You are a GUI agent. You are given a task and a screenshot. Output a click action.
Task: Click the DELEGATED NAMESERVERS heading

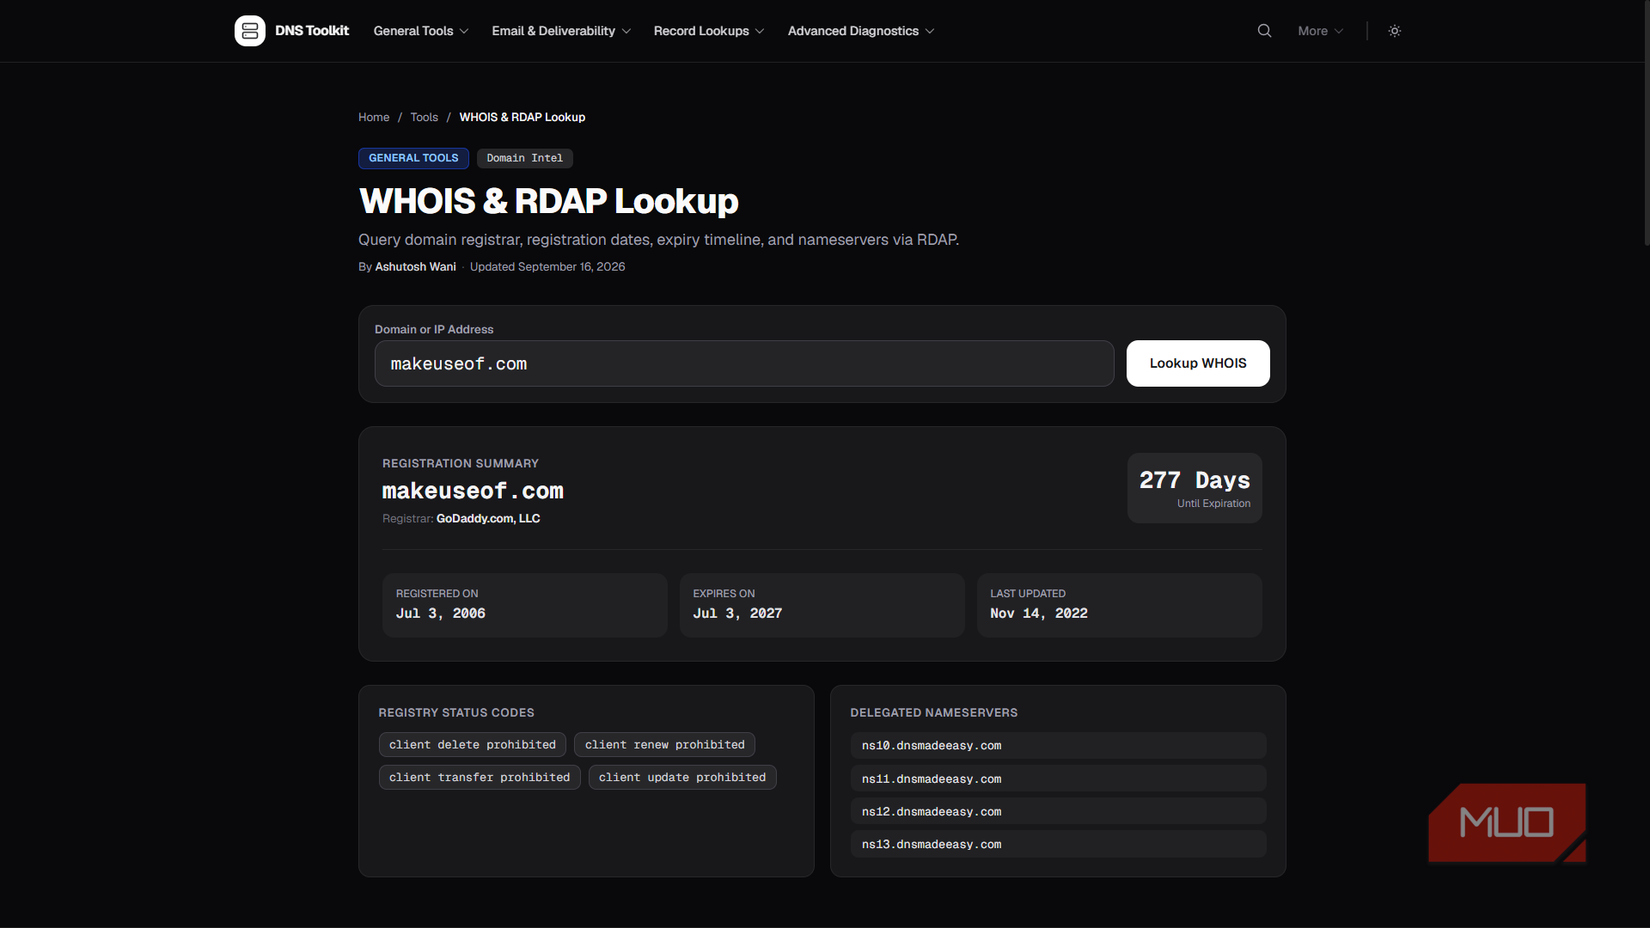click(x=934, y=713)
